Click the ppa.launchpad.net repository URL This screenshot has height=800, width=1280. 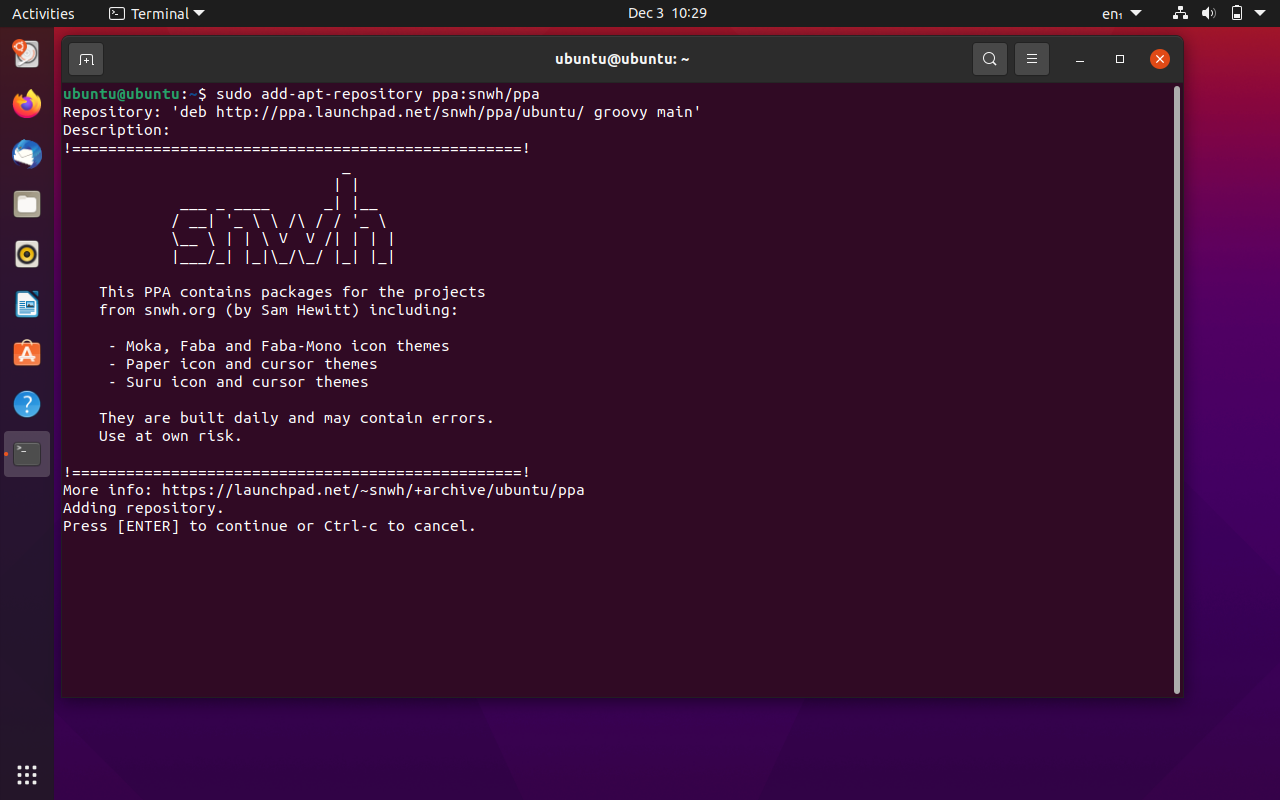(400, 112)
